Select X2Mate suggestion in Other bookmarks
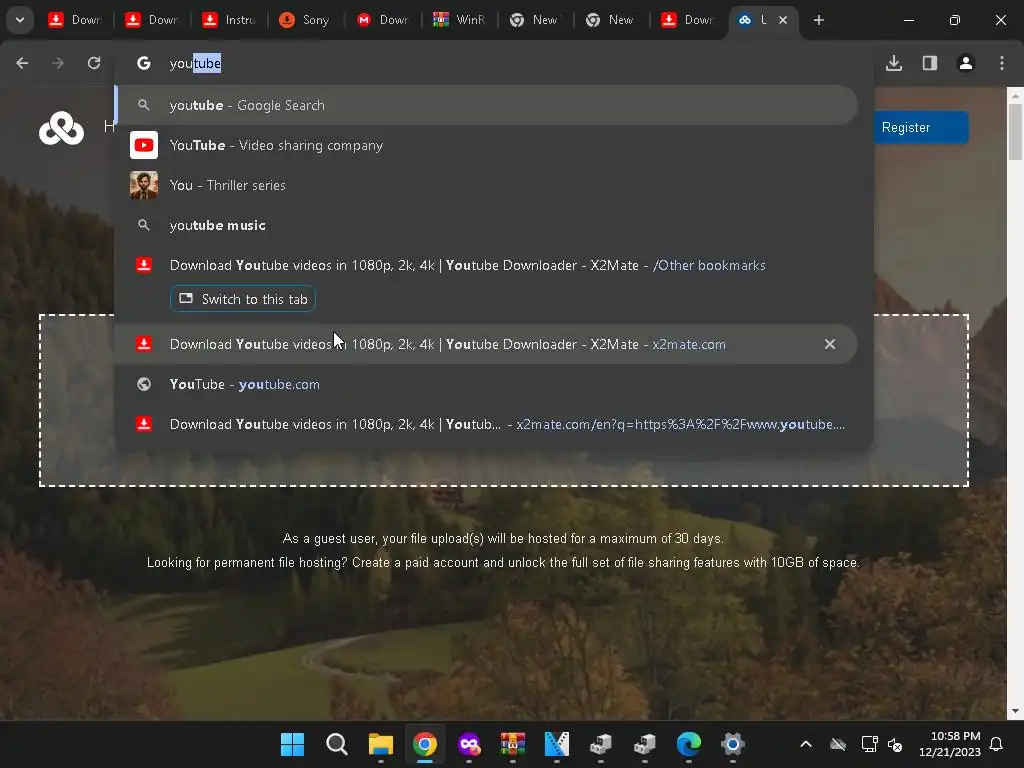The image size is (1024, 768). pyautogui.click(x=487, y=265)
